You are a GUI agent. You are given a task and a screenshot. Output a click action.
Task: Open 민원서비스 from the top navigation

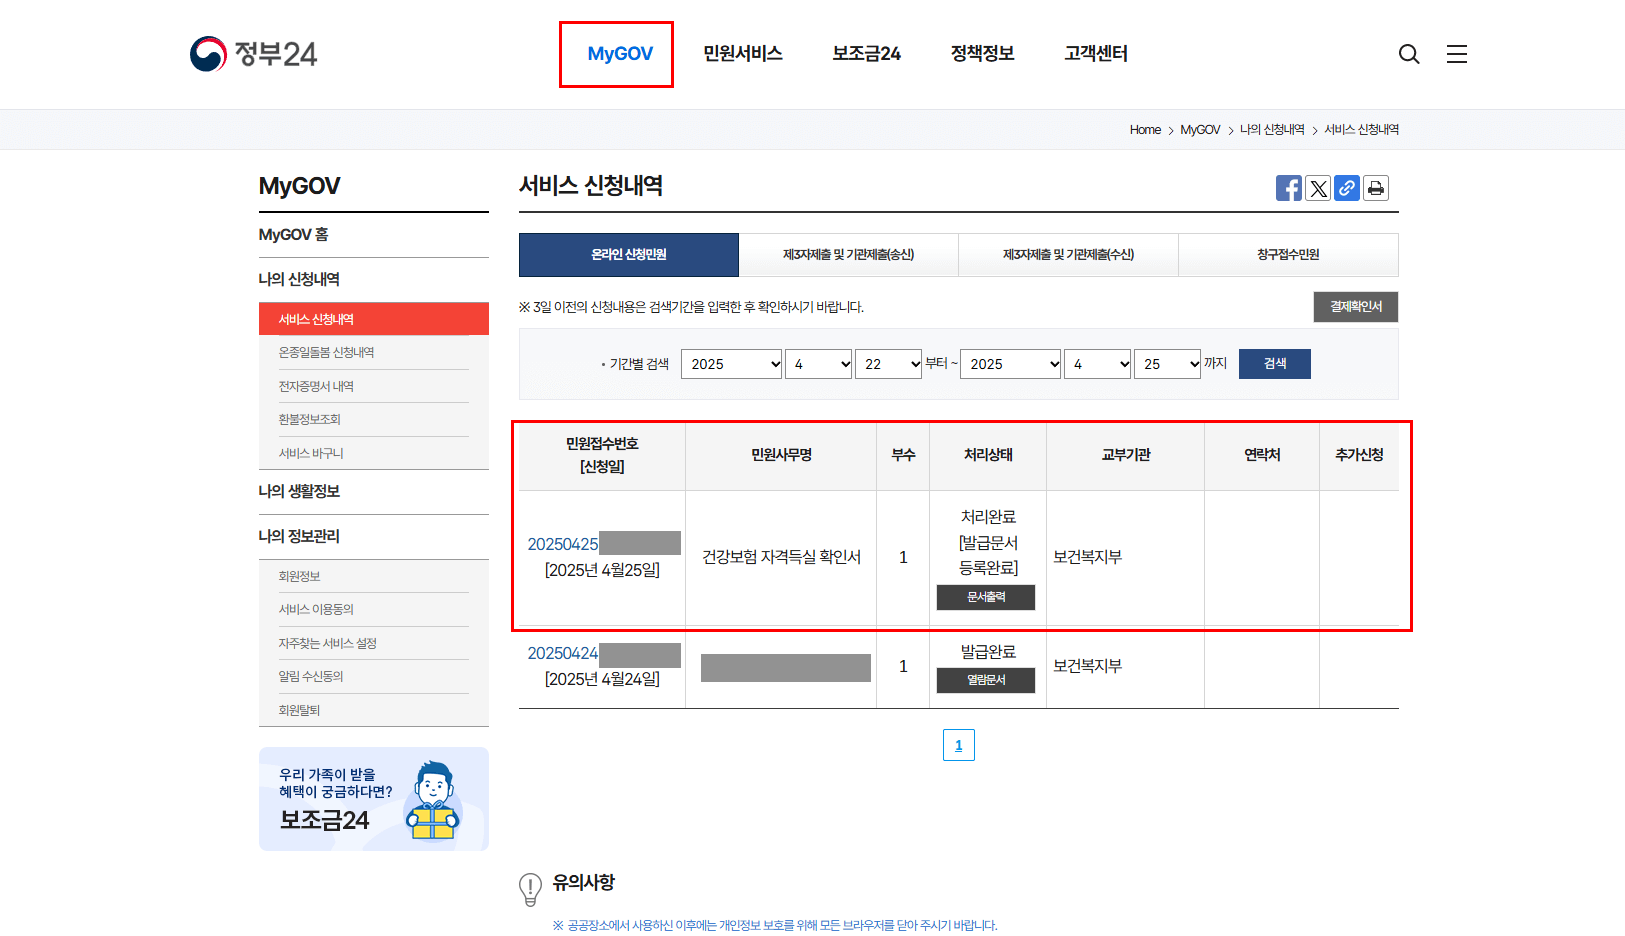coord(742,54)
